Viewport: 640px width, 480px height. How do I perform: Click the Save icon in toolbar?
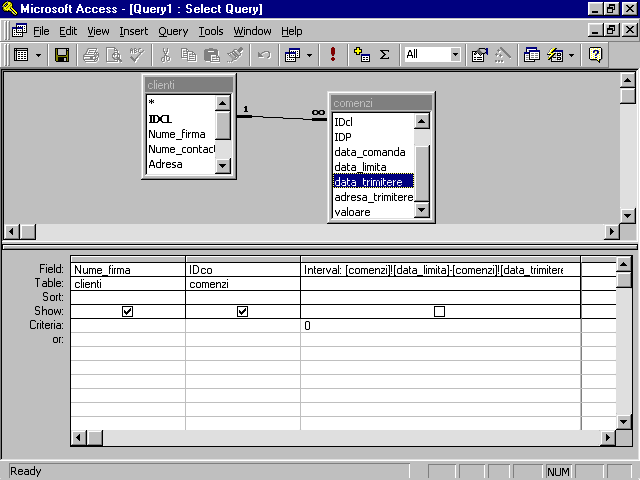(62, 55)
